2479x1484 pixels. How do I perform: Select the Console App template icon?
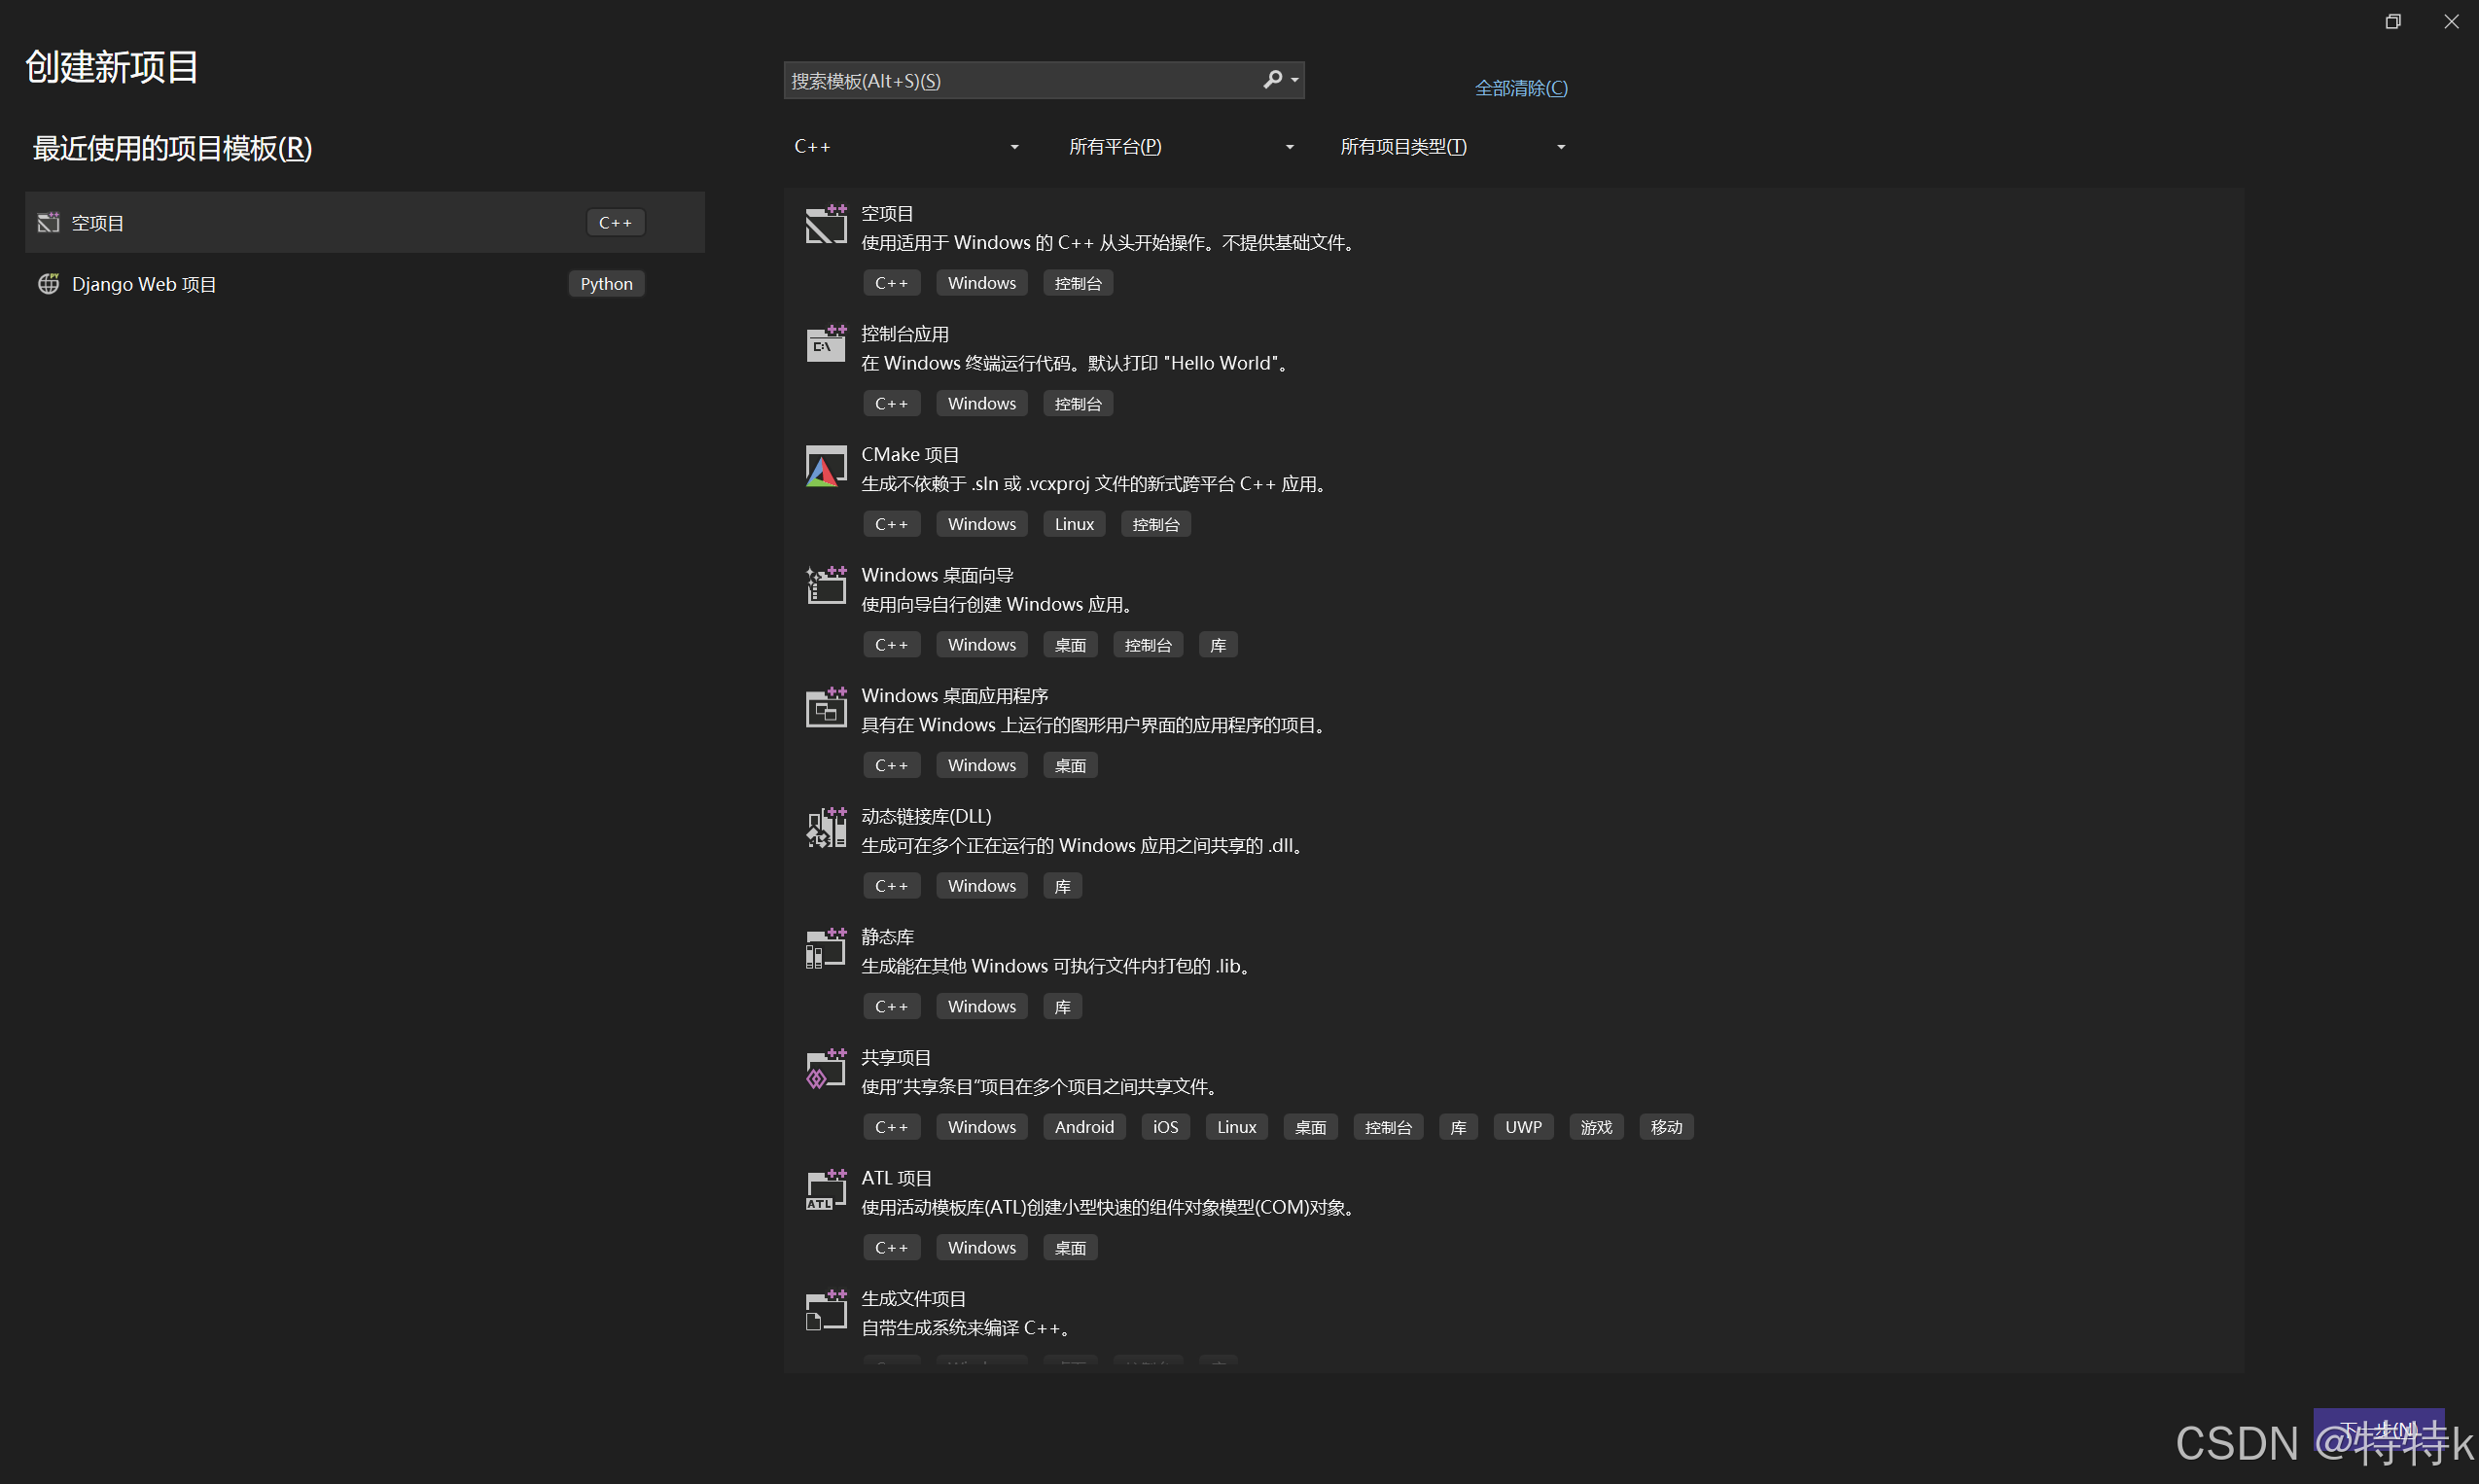click(825, 345)
